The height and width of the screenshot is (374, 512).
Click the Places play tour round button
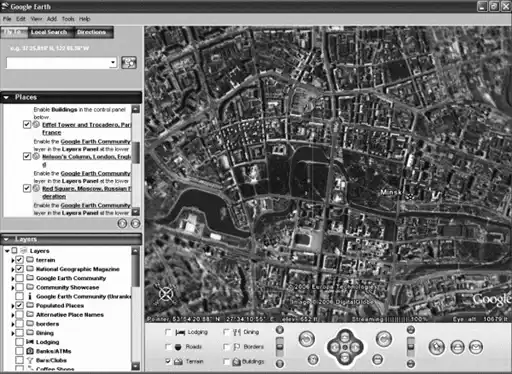[x=122, y=223]
